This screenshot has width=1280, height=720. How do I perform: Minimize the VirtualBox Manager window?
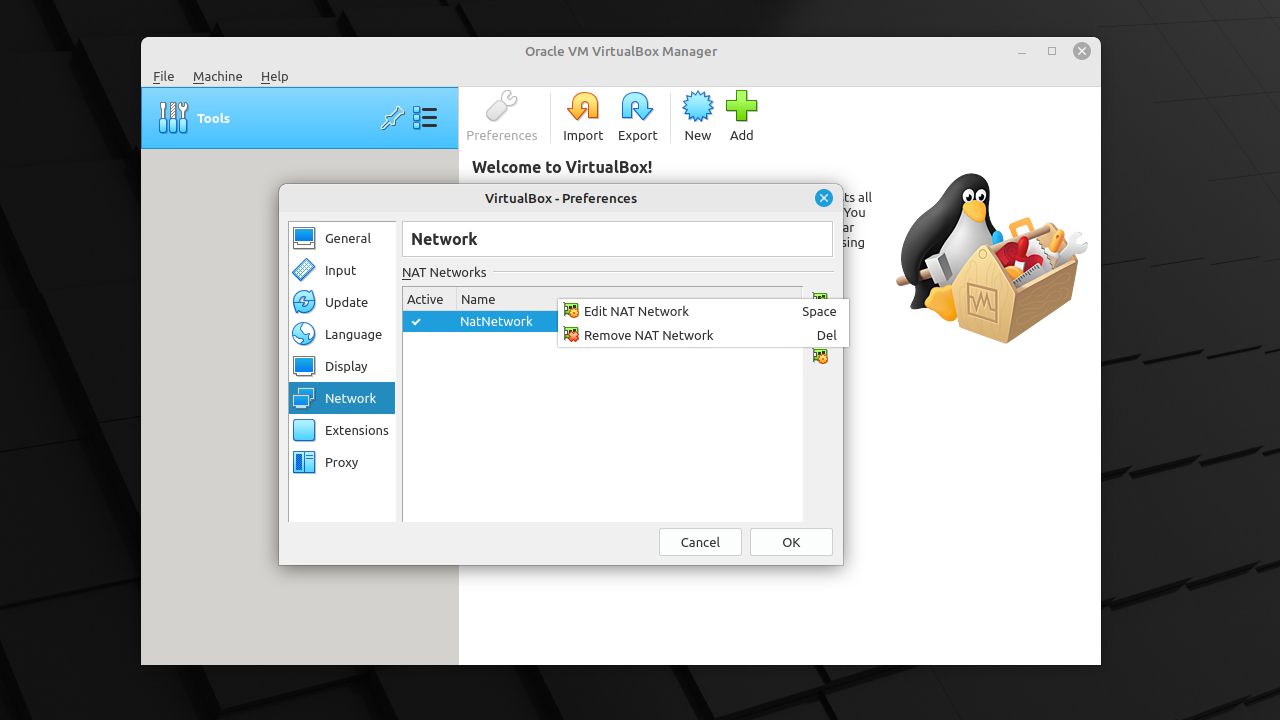pos(1022,51)
